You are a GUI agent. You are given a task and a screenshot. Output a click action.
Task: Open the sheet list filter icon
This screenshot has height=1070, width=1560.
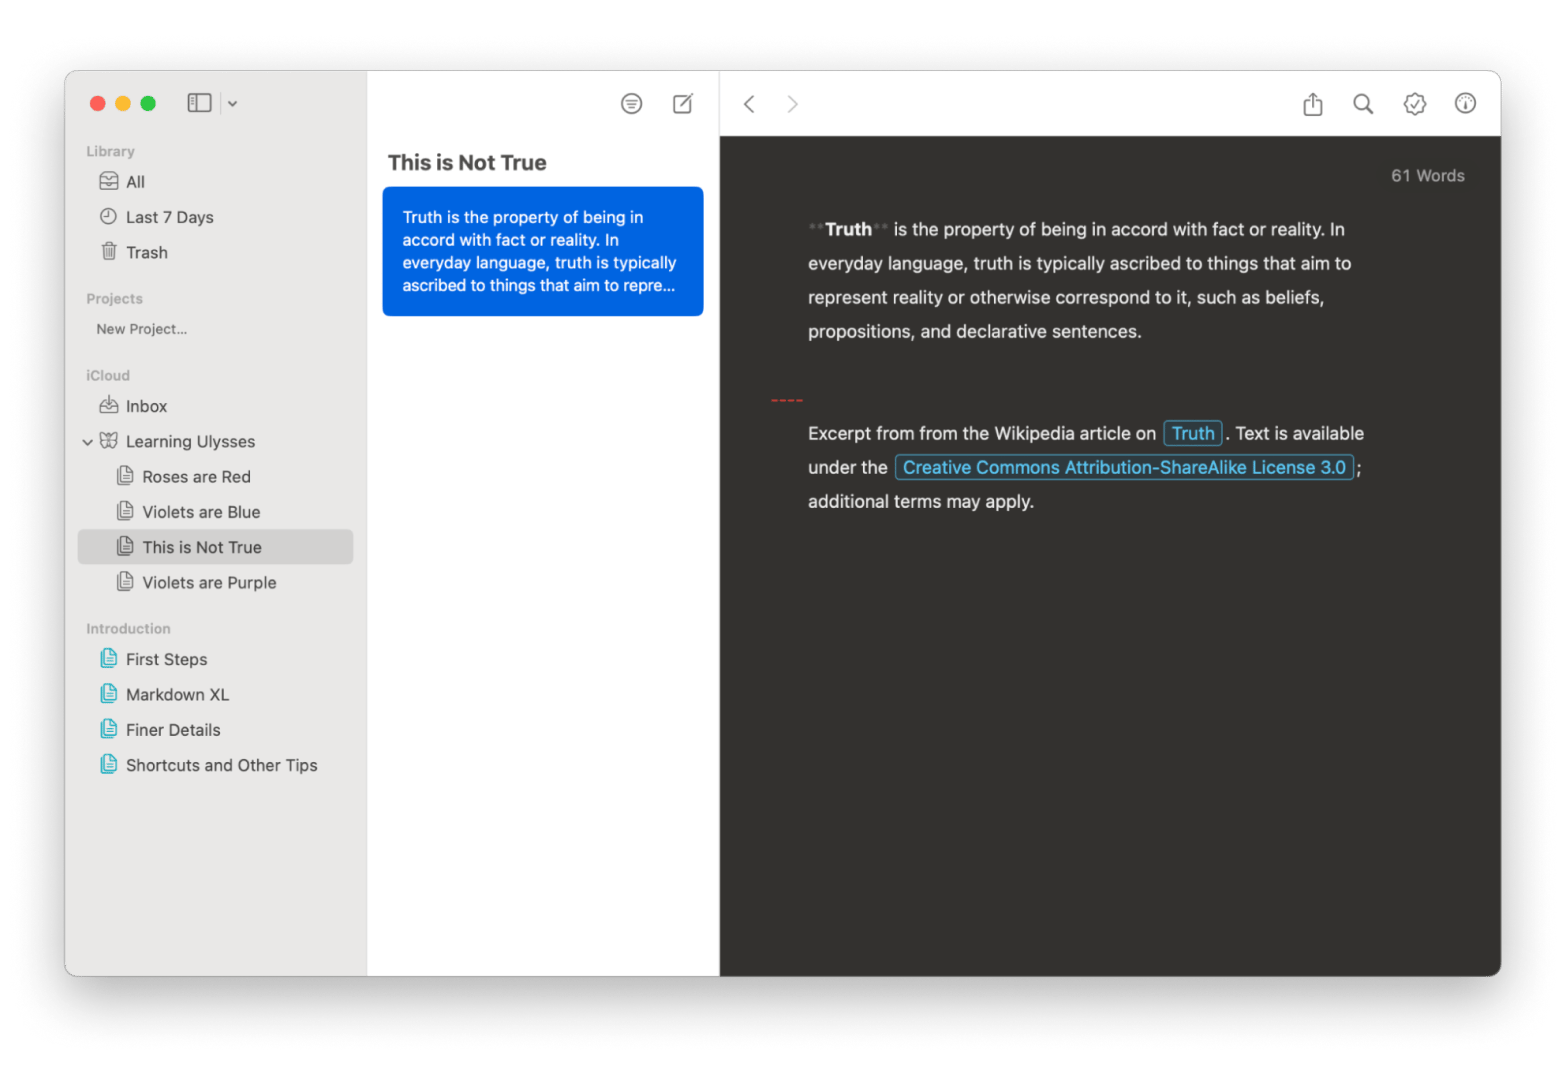tap(631, 104)
